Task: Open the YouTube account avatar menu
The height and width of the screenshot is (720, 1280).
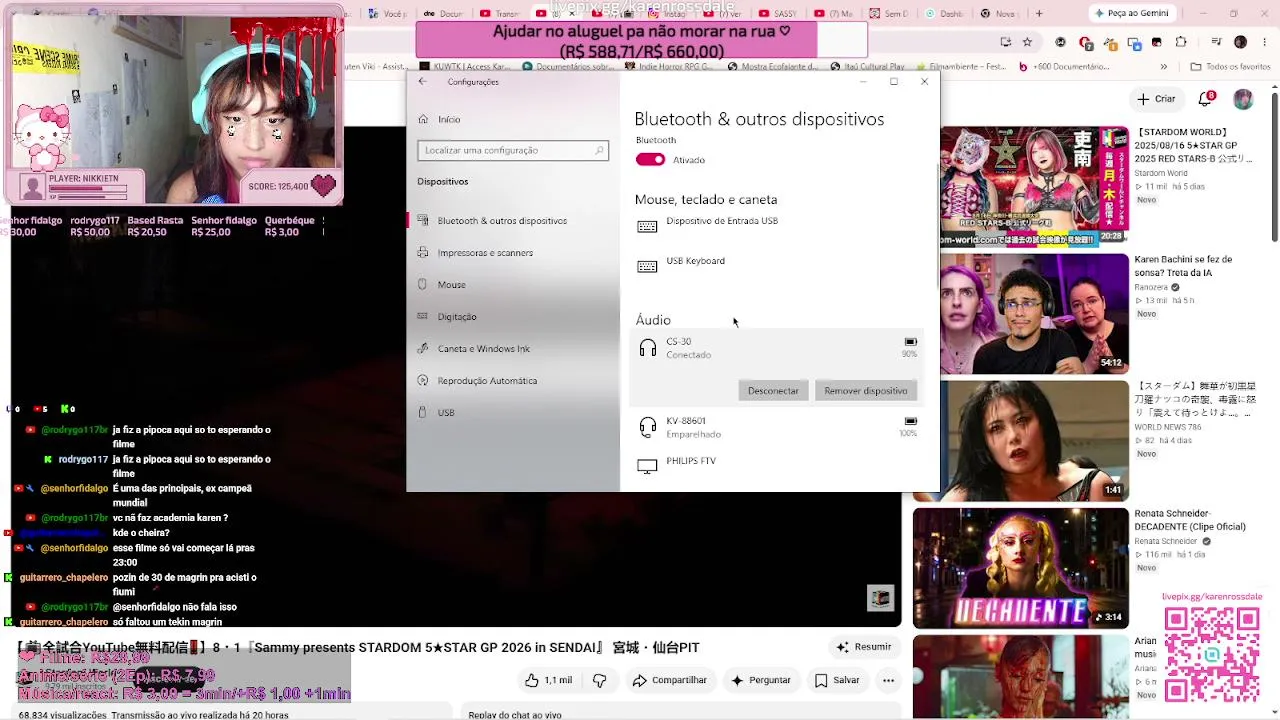Action: [1243, 99]
